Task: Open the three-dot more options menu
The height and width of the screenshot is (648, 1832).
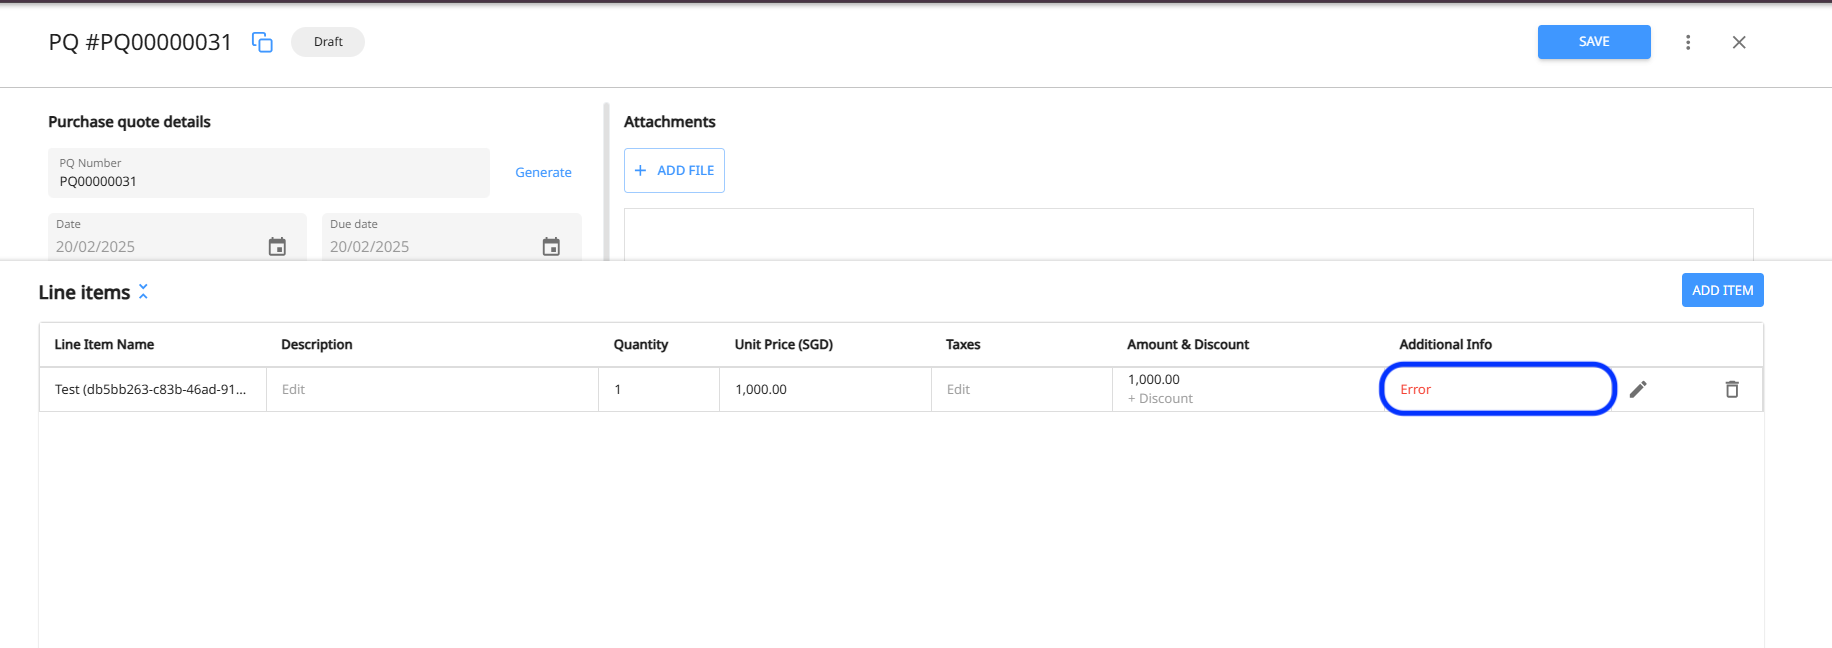Action: tap(1688, 42)
